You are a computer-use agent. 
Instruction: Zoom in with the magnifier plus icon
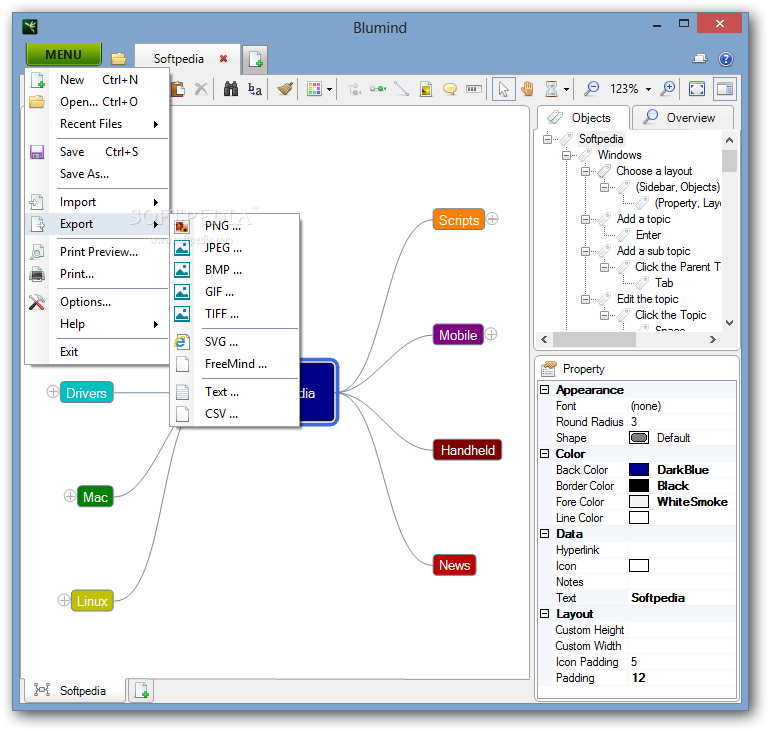click(x=667, y=89)
